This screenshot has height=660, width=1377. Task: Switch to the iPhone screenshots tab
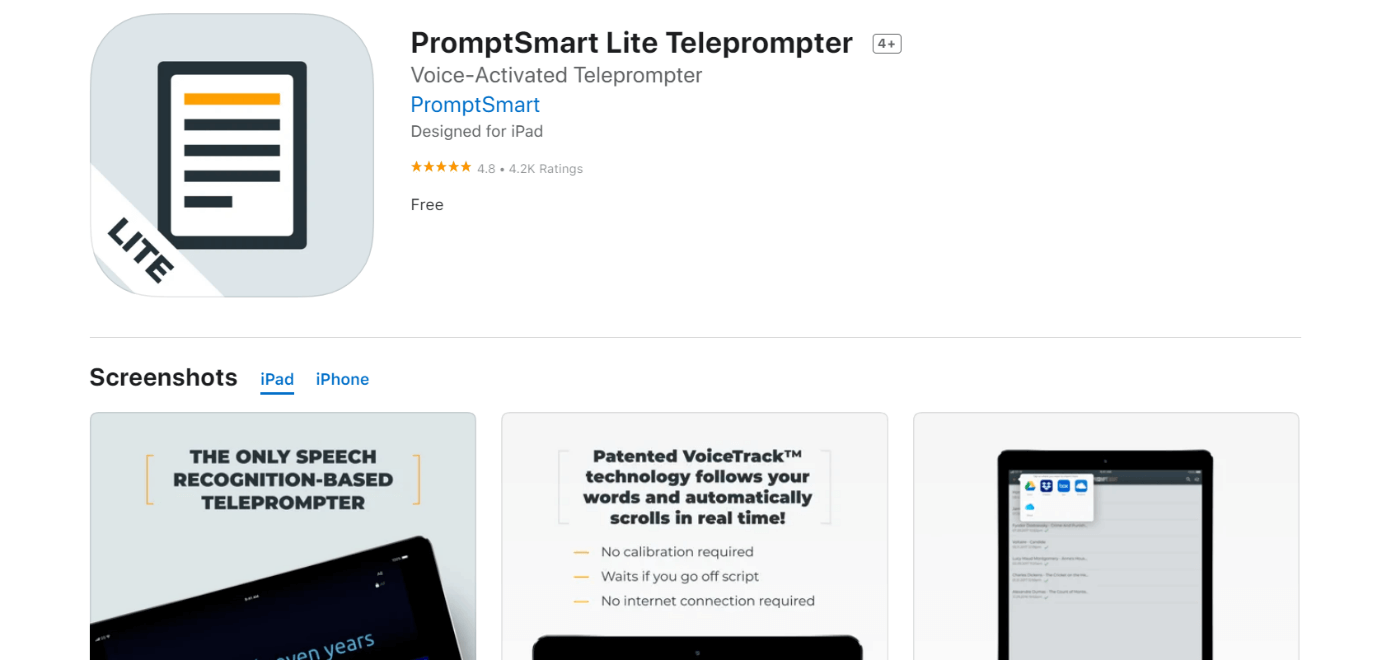[x=342, y=379]
